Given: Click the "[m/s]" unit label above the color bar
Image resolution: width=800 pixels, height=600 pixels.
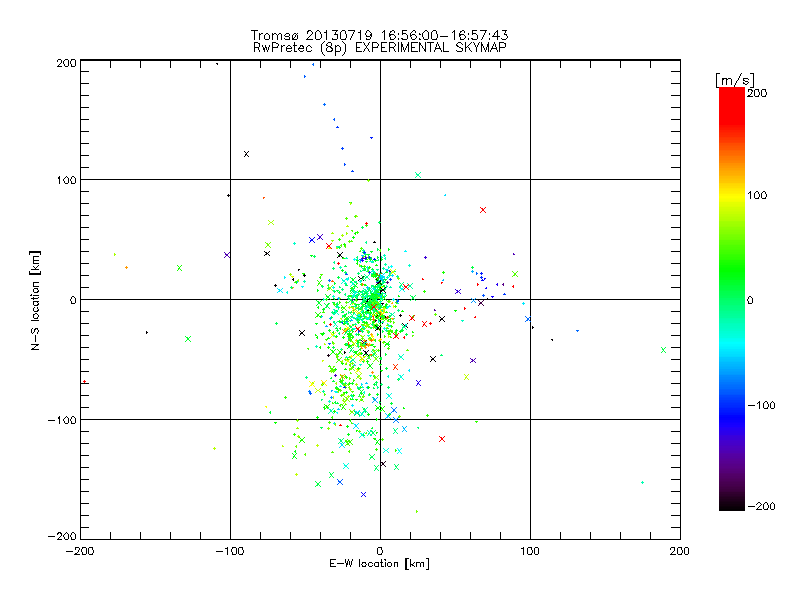Looking at the screenshot, I should coord(735,80).
